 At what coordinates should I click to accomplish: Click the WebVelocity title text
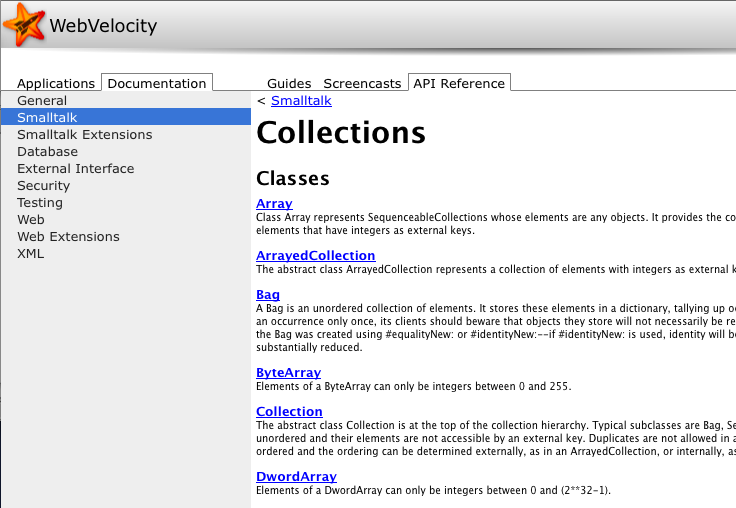coord(103,25)
